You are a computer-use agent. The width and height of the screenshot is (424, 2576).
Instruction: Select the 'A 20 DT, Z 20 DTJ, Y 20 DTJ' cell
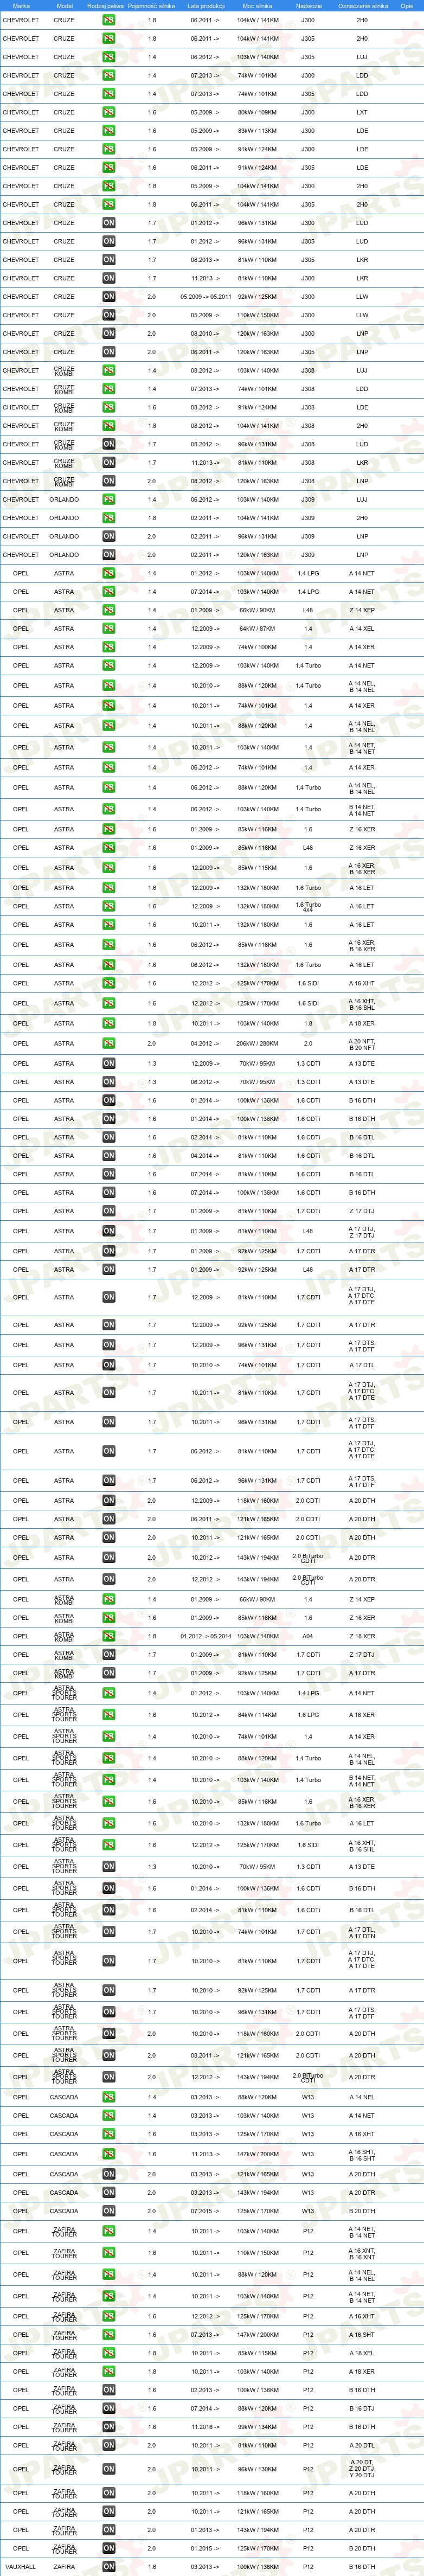[x=362, y=2469]
